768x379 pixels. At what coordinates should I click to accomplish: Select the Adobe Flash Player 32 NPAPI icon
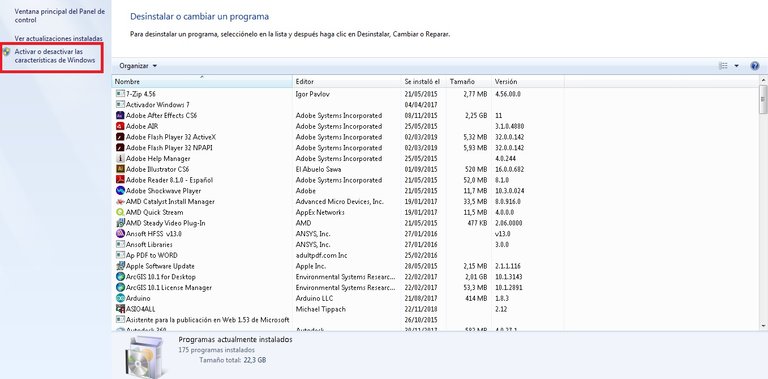pyautogui.click(x=120, y=147)
